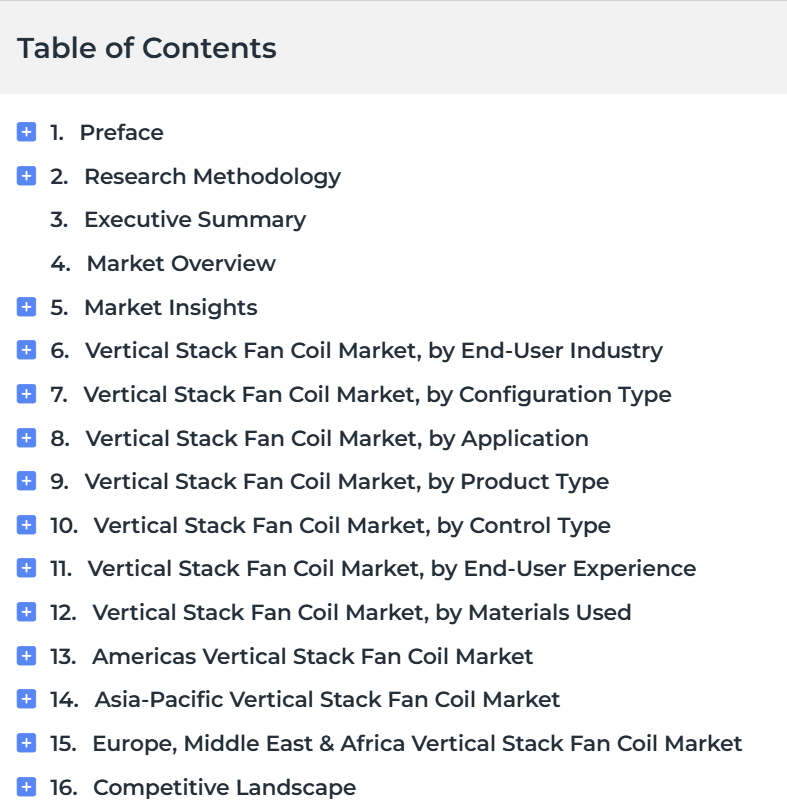Expand the Preface section plus icon
The width and height of the screenshot is (787, 802).
pyautogui.click(x=27, y=132)
